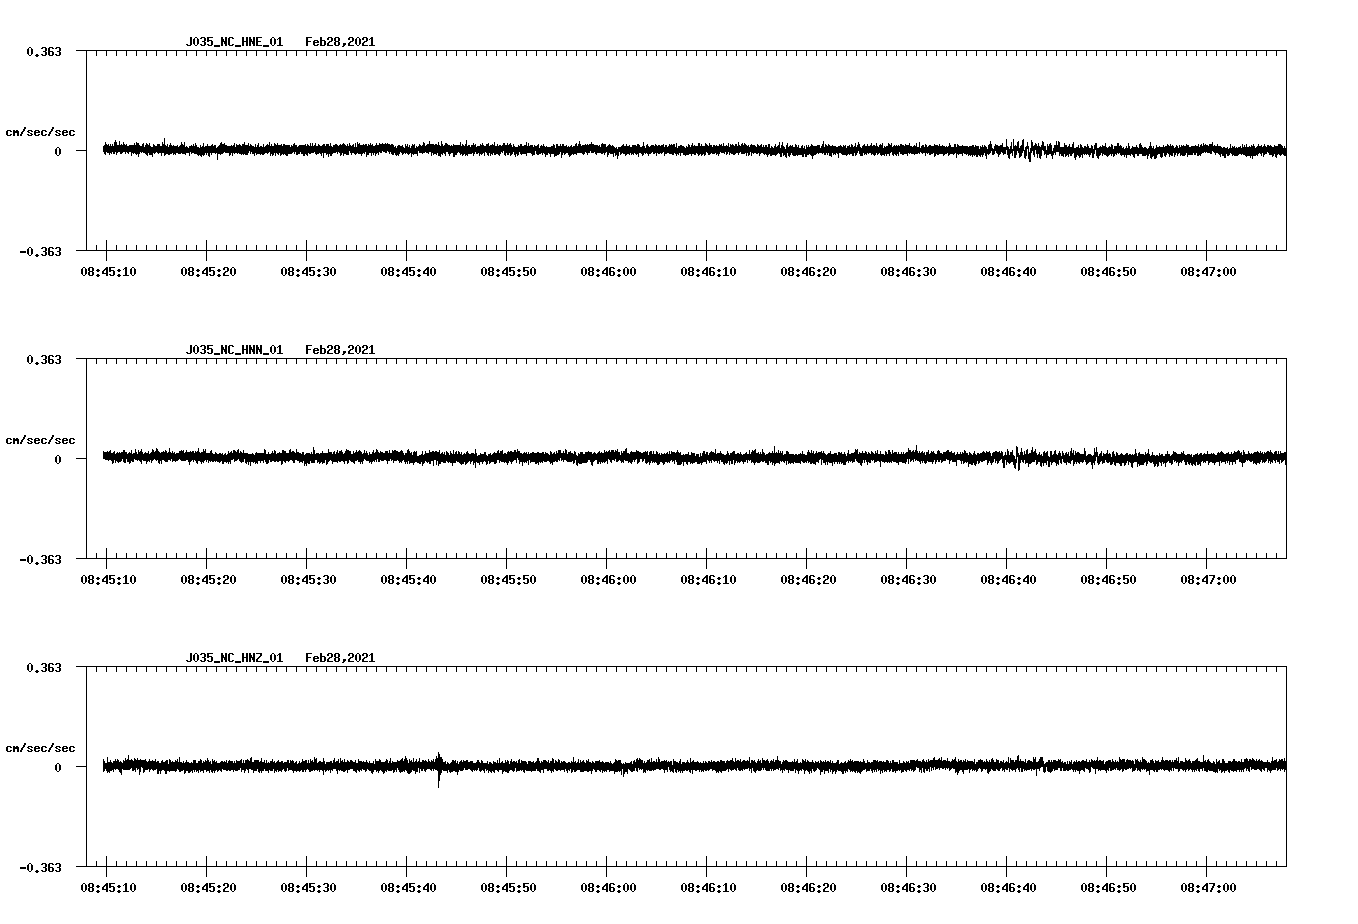Screen dimensions: 1358x924
Task: Click the cm/sec/sec unit label on bottom plot
Action: [x=42, y=747]
